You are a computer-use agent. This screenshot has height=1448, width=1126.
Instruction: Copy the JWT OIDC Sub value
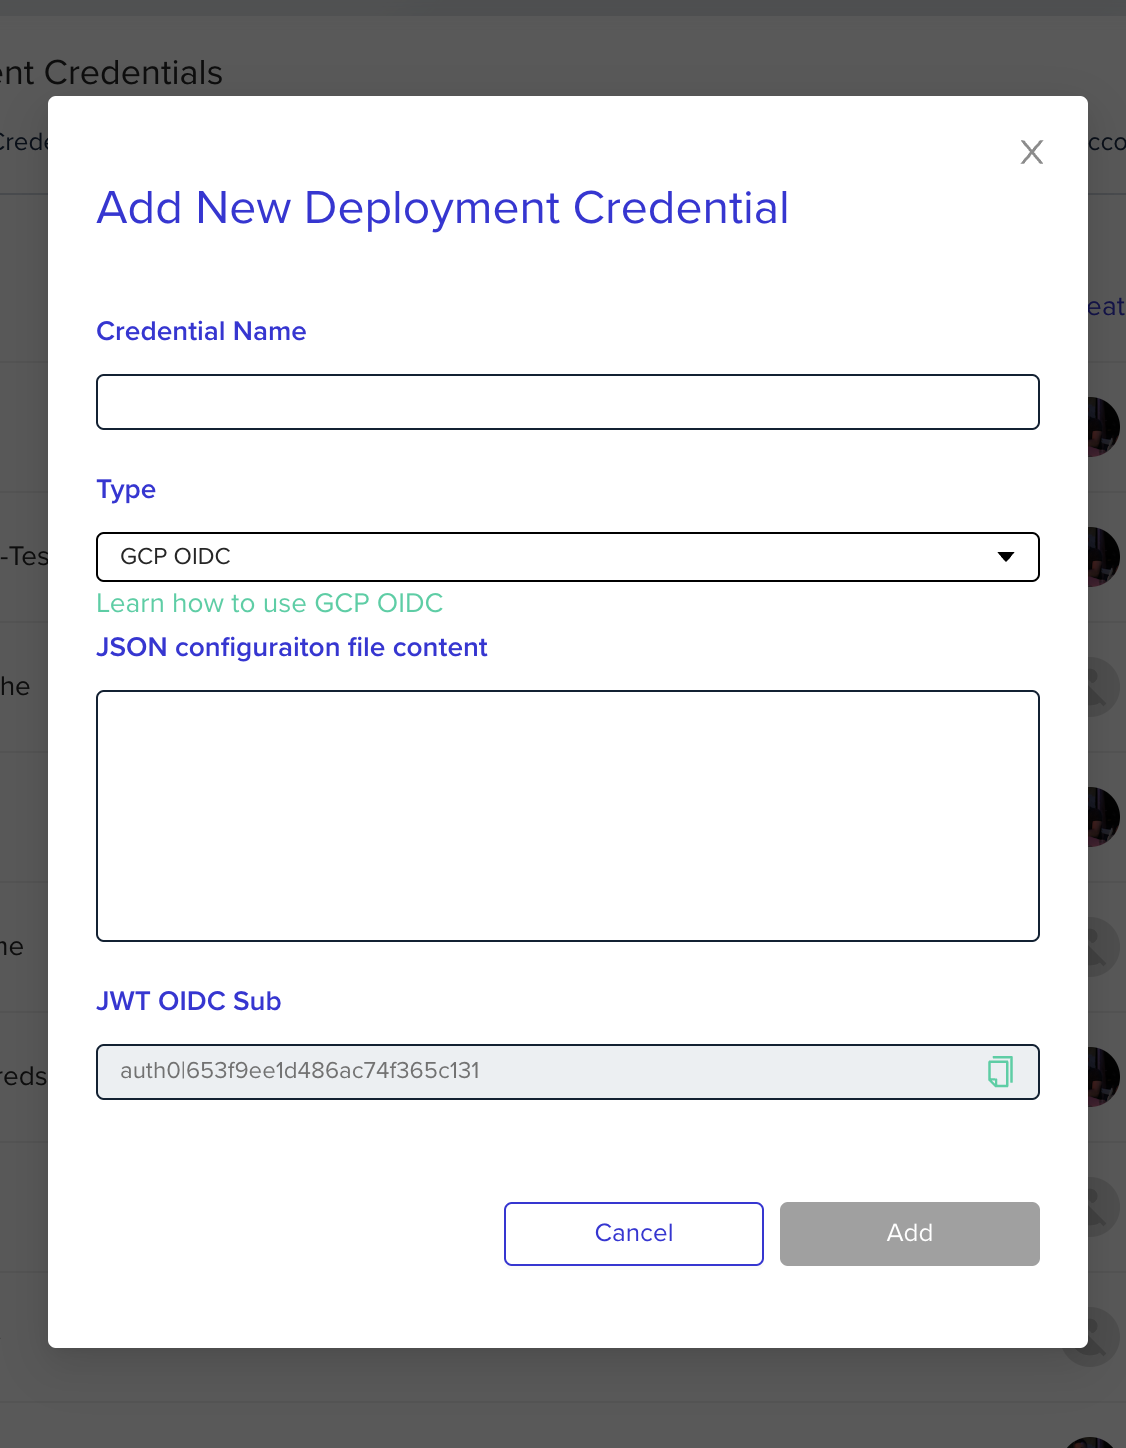click(x=1000, y=1071)
